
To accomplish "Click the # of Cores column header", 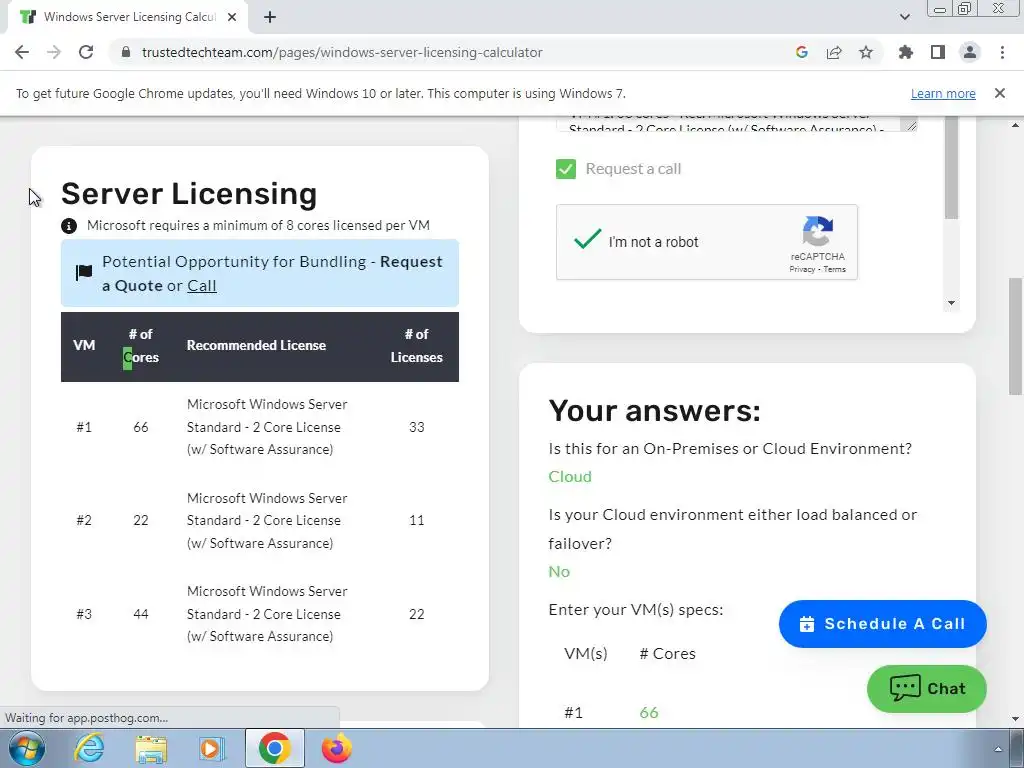I will (x=140, y=346).
